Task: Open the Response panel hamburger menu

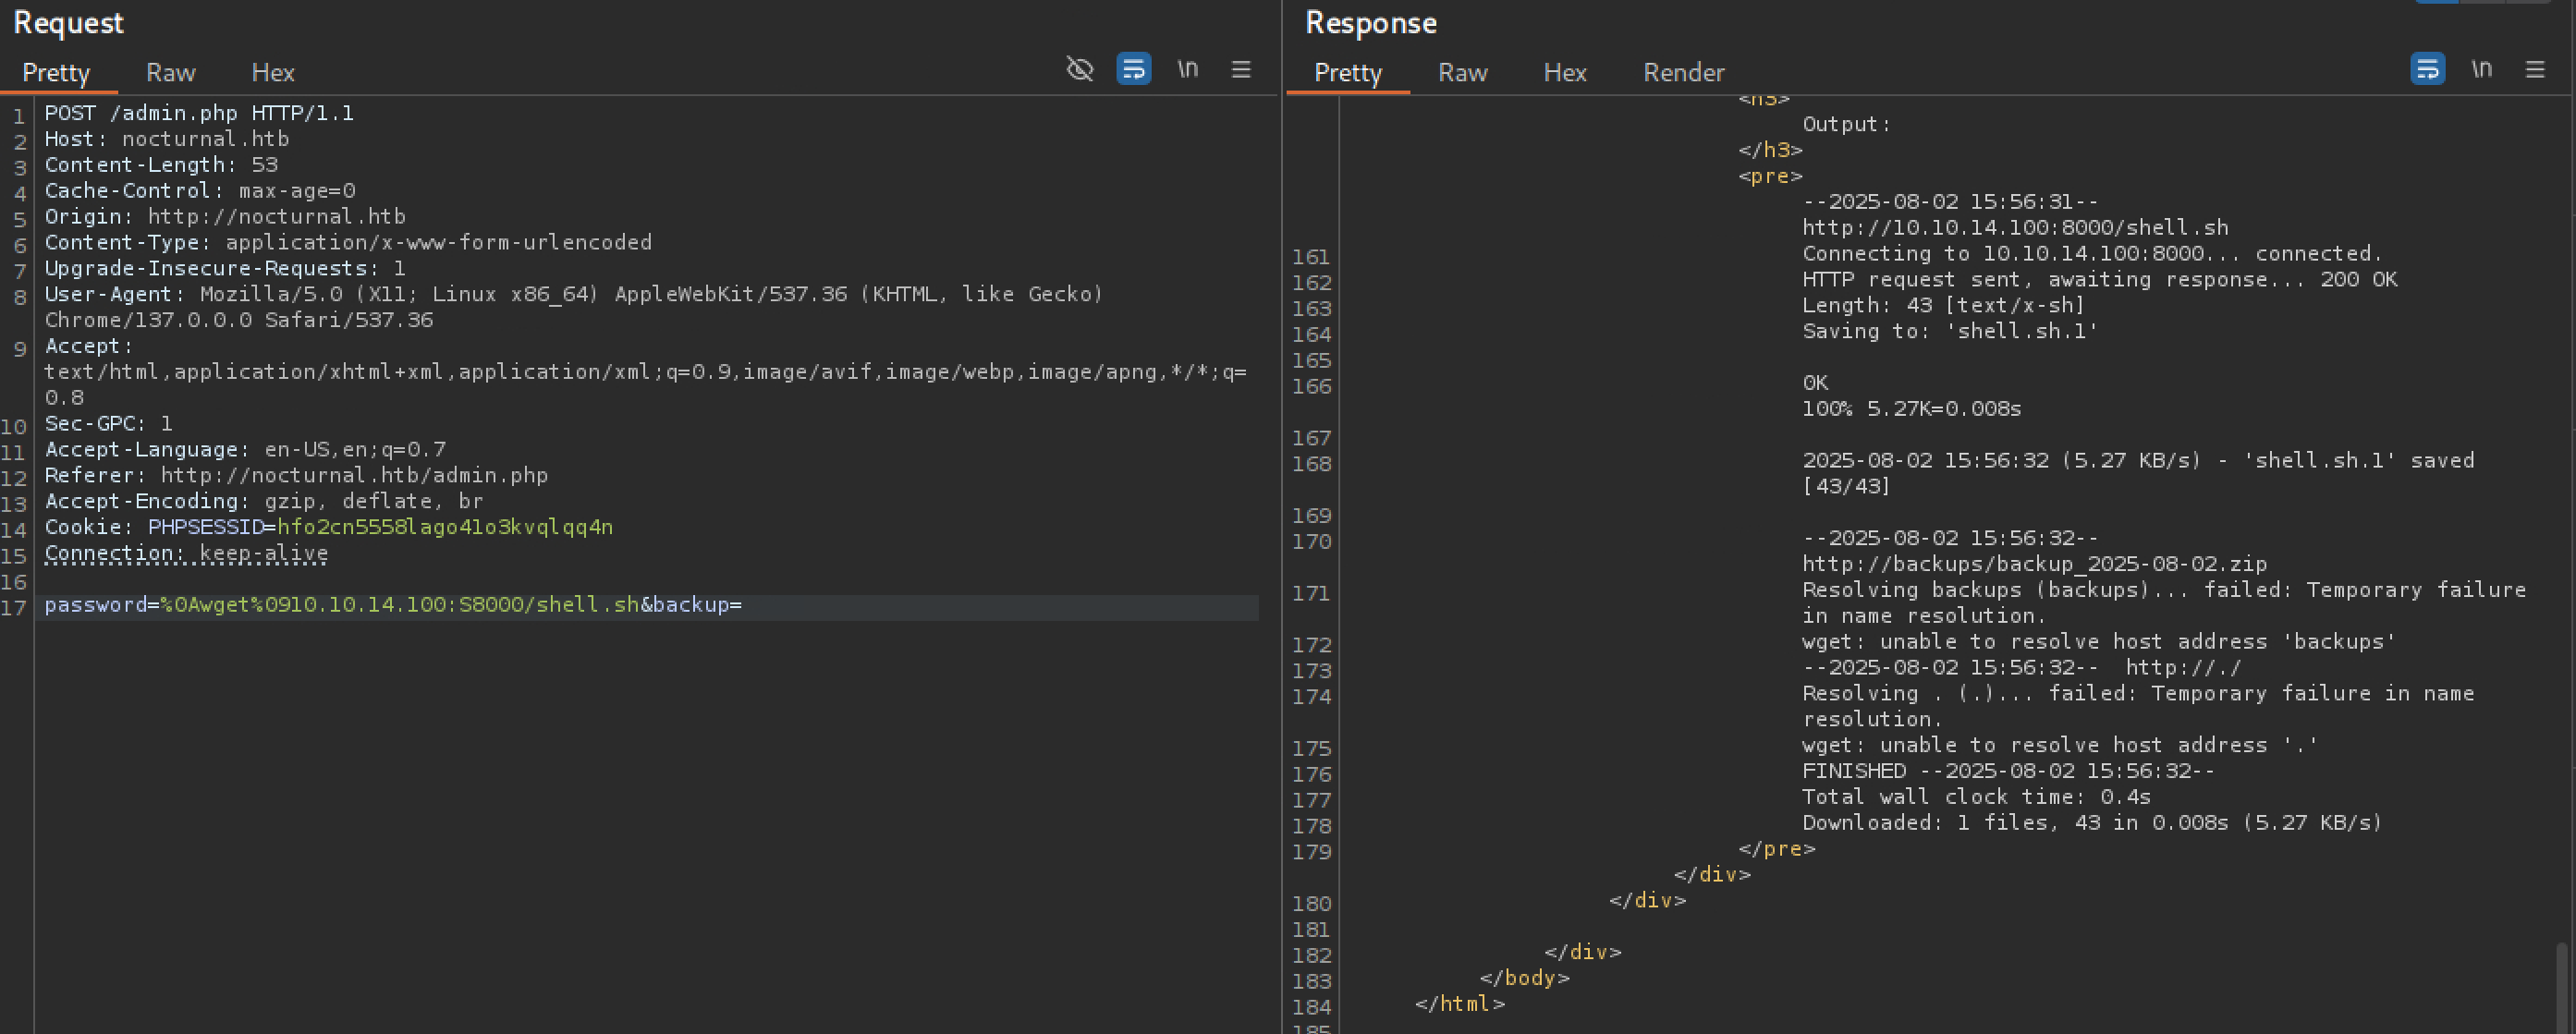Action: pyautogui.click(x=2535, y=69)
